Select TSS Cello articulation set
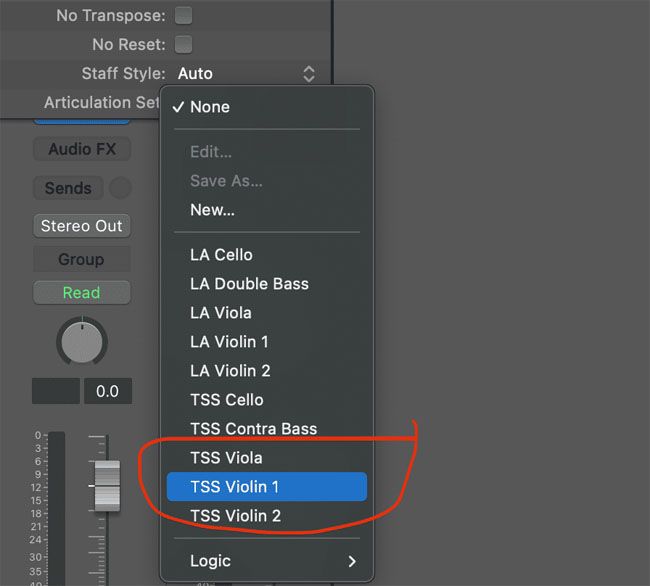Image resolution: width=650 pixels, height=586 pixels. [227, 400]
